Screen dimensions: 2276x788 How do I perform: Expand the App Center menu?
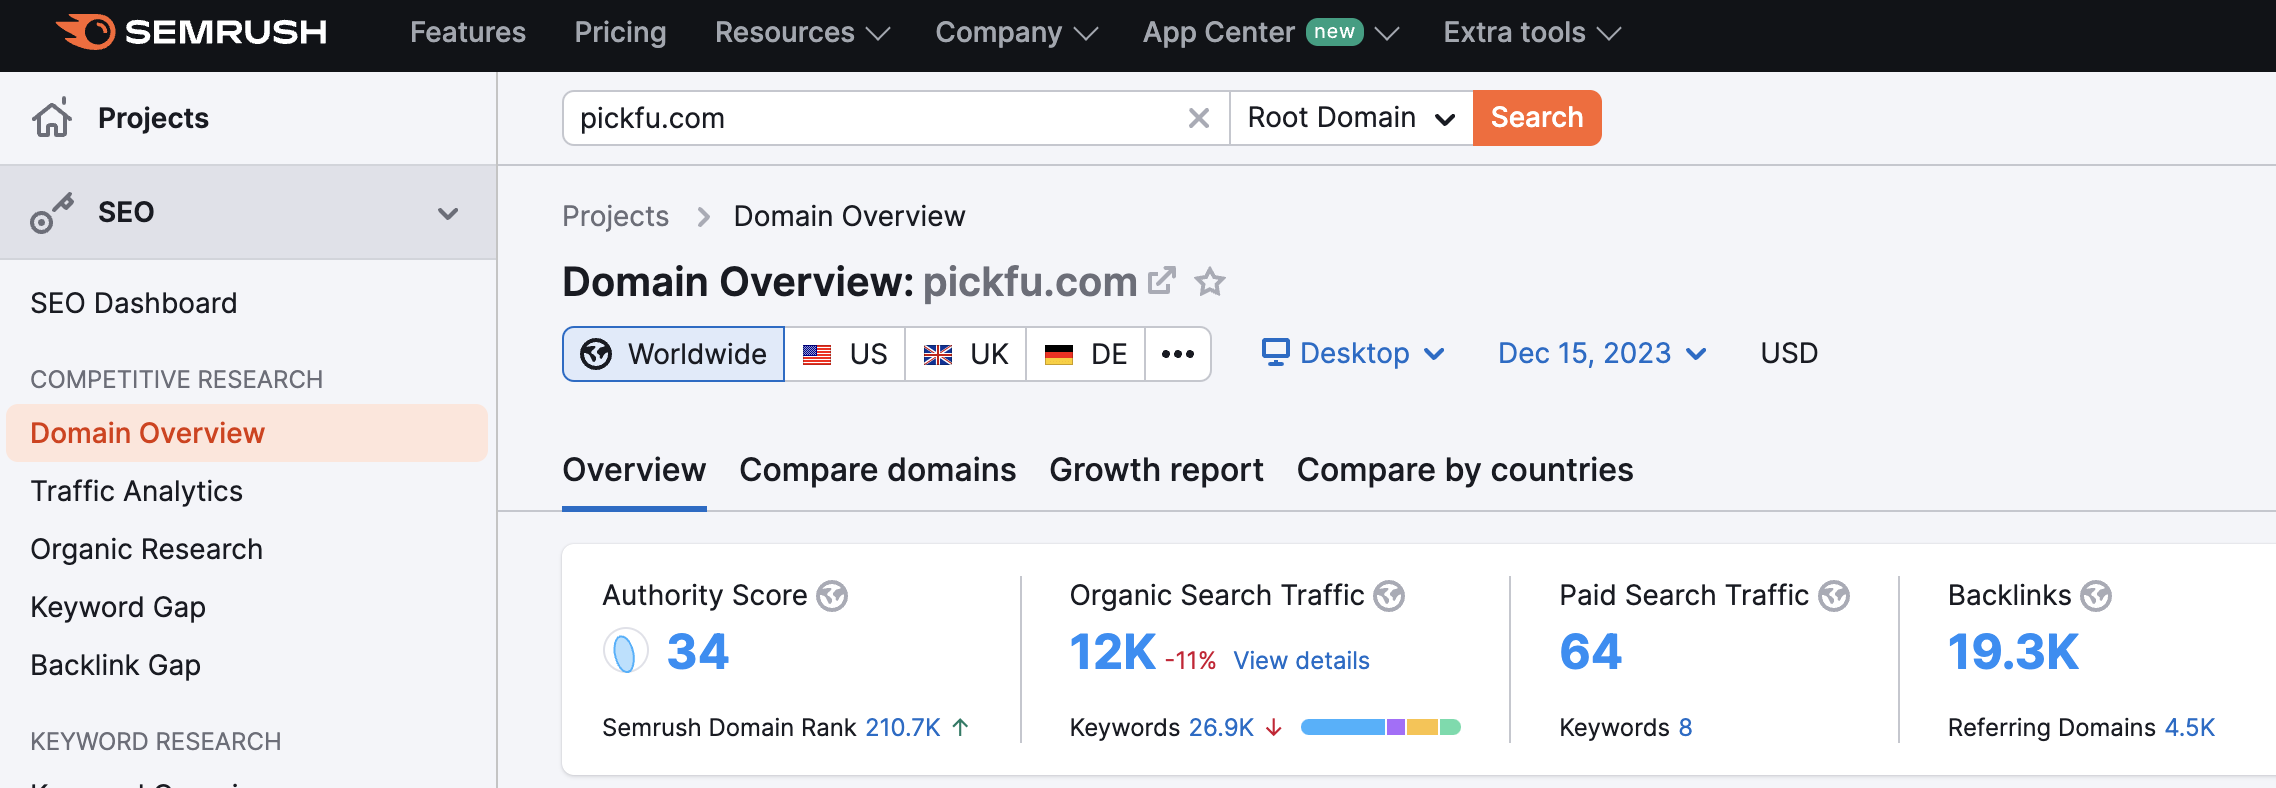pyautogui.click(x=1270, y=32)
